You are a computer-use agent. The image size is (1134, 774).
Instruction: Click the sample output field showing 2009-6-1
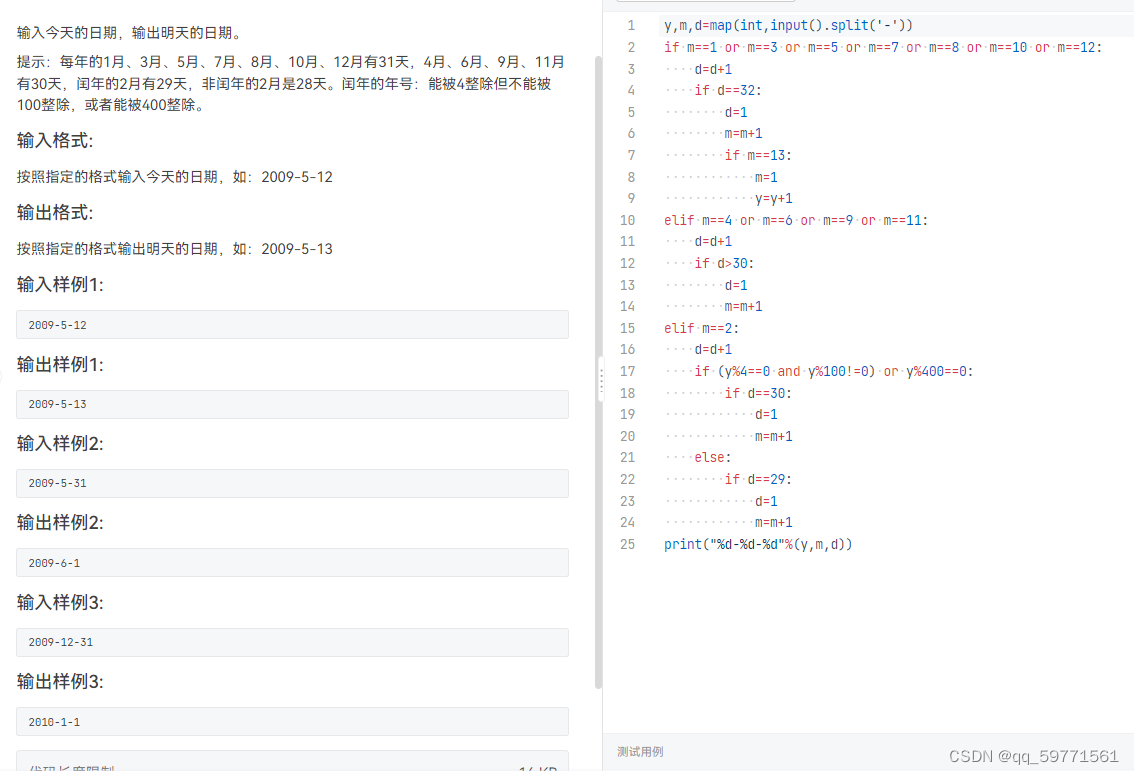coord(291,562)
